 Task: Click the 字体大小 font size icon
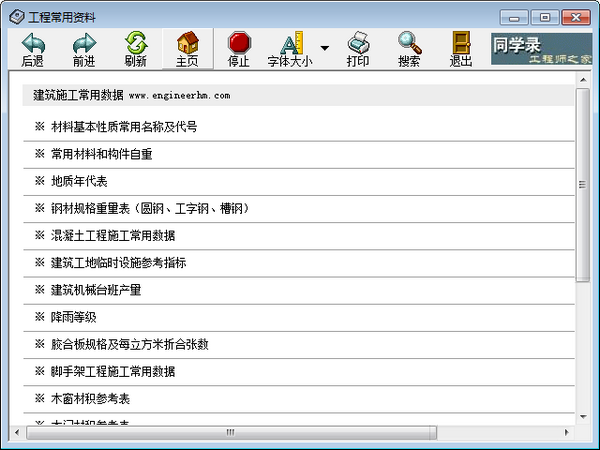[290, 43]
